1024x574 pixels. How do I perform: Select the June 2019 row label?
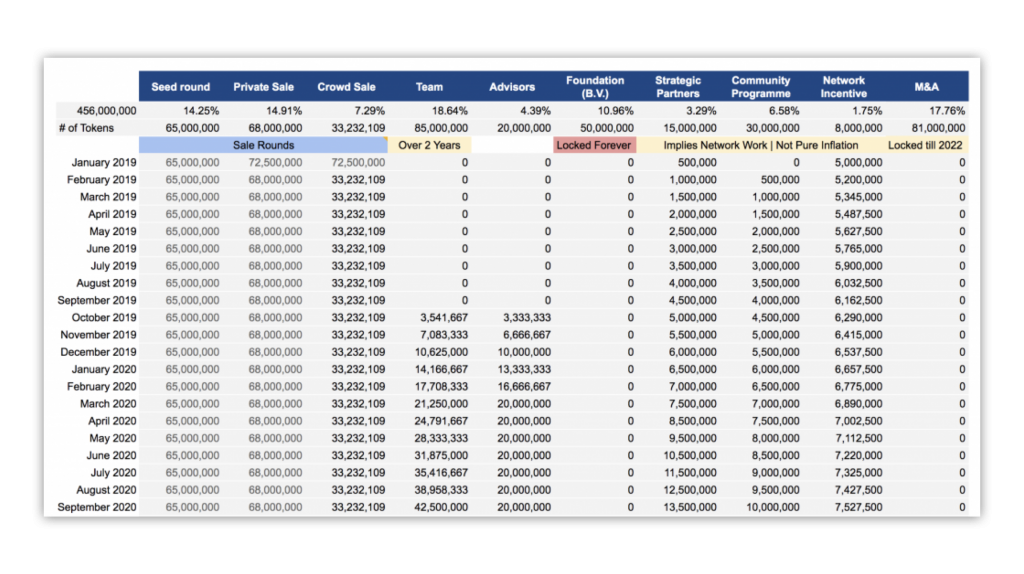(111, 249)
